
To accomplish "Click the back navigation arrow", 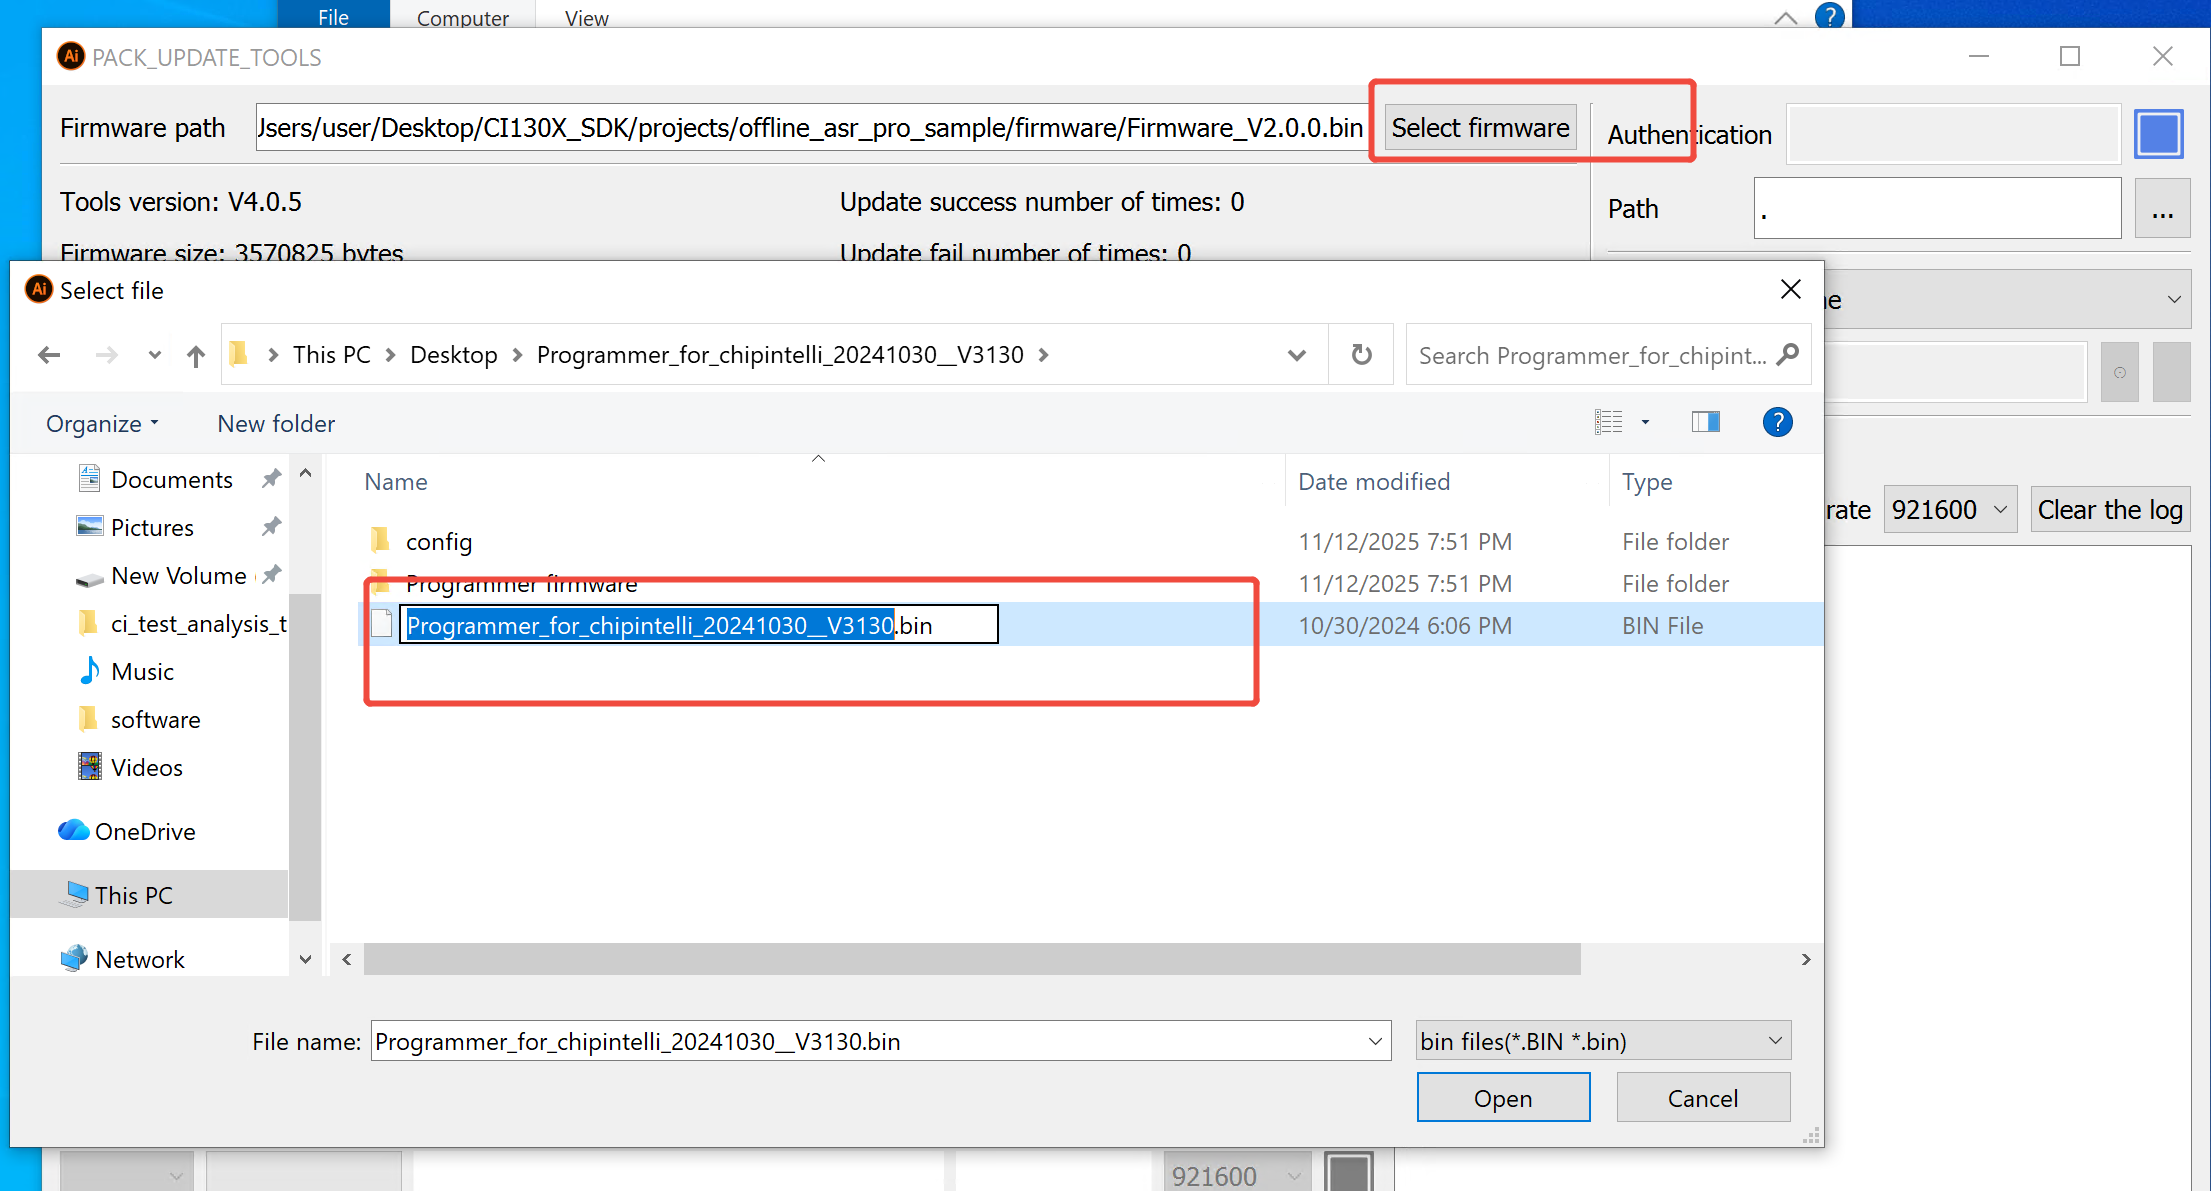I will pyautogui.click(x=49, y=355).
